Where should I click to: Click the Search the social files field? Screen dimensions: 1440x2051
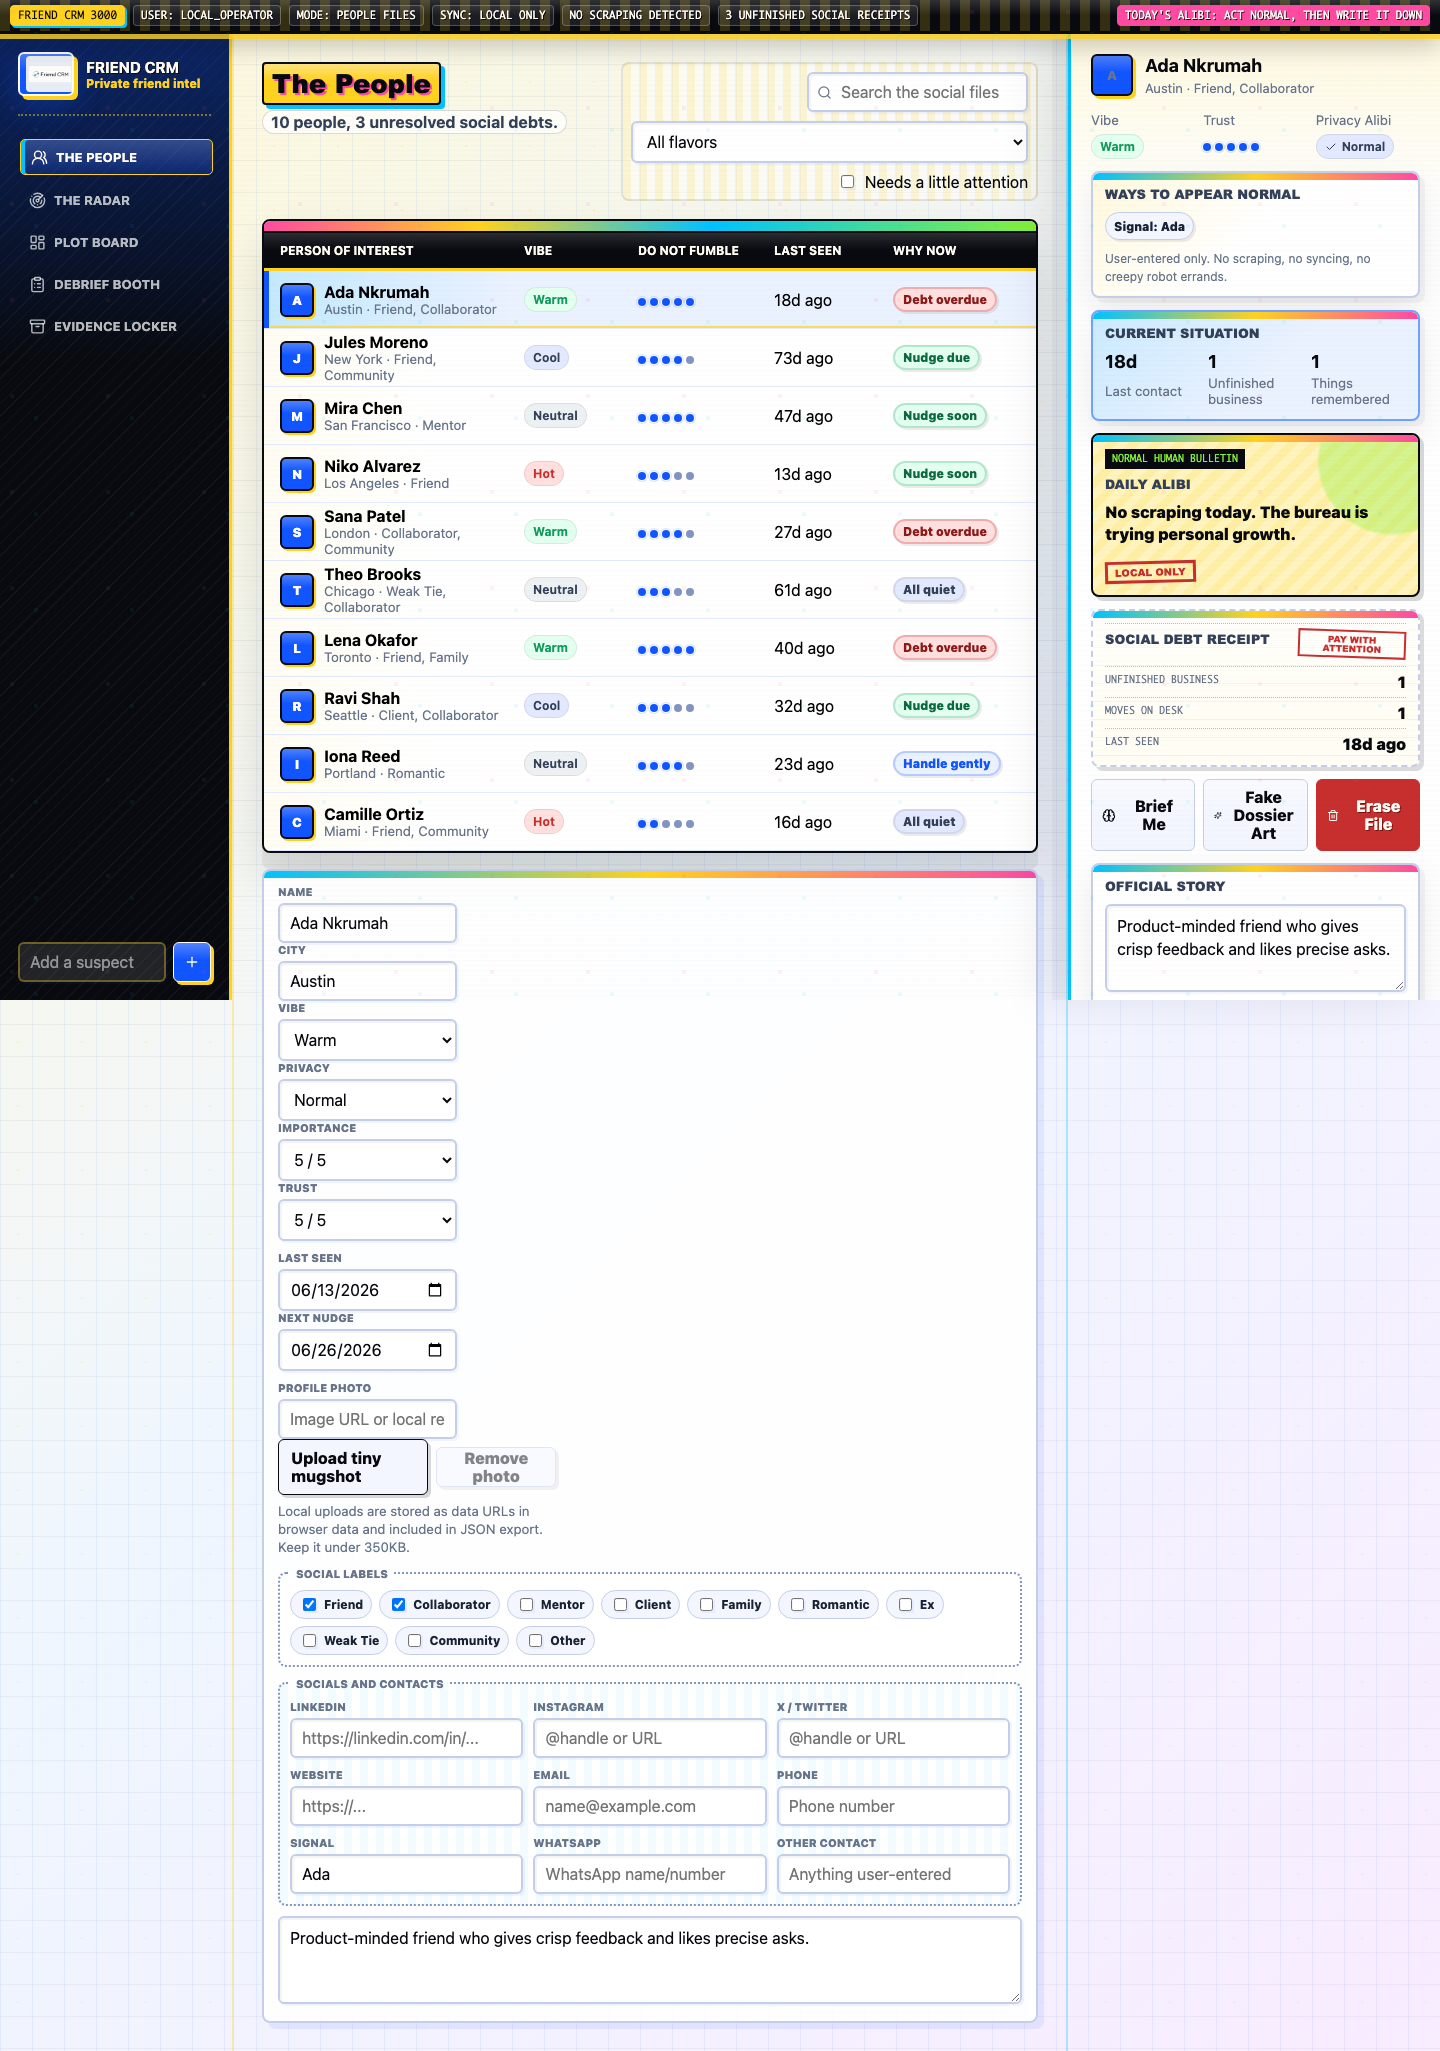click(x=917, y=92)
